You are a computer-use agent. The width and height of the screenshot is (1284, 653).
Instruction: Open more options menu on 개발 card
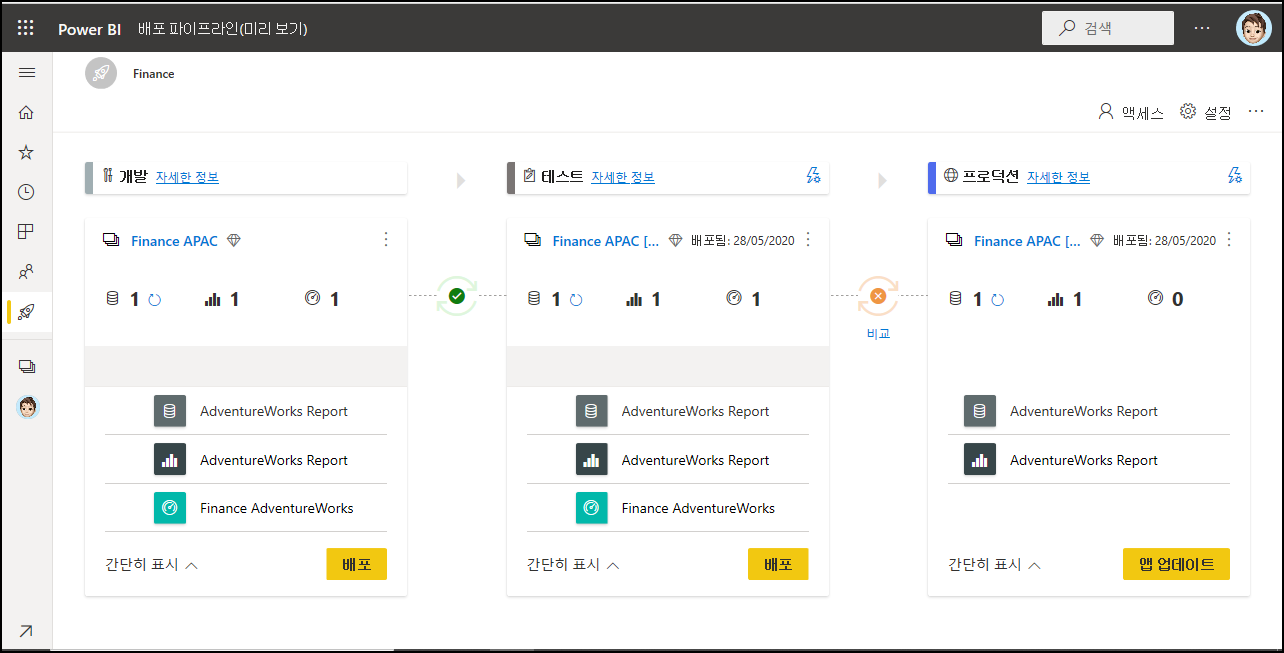click(386, 240)
